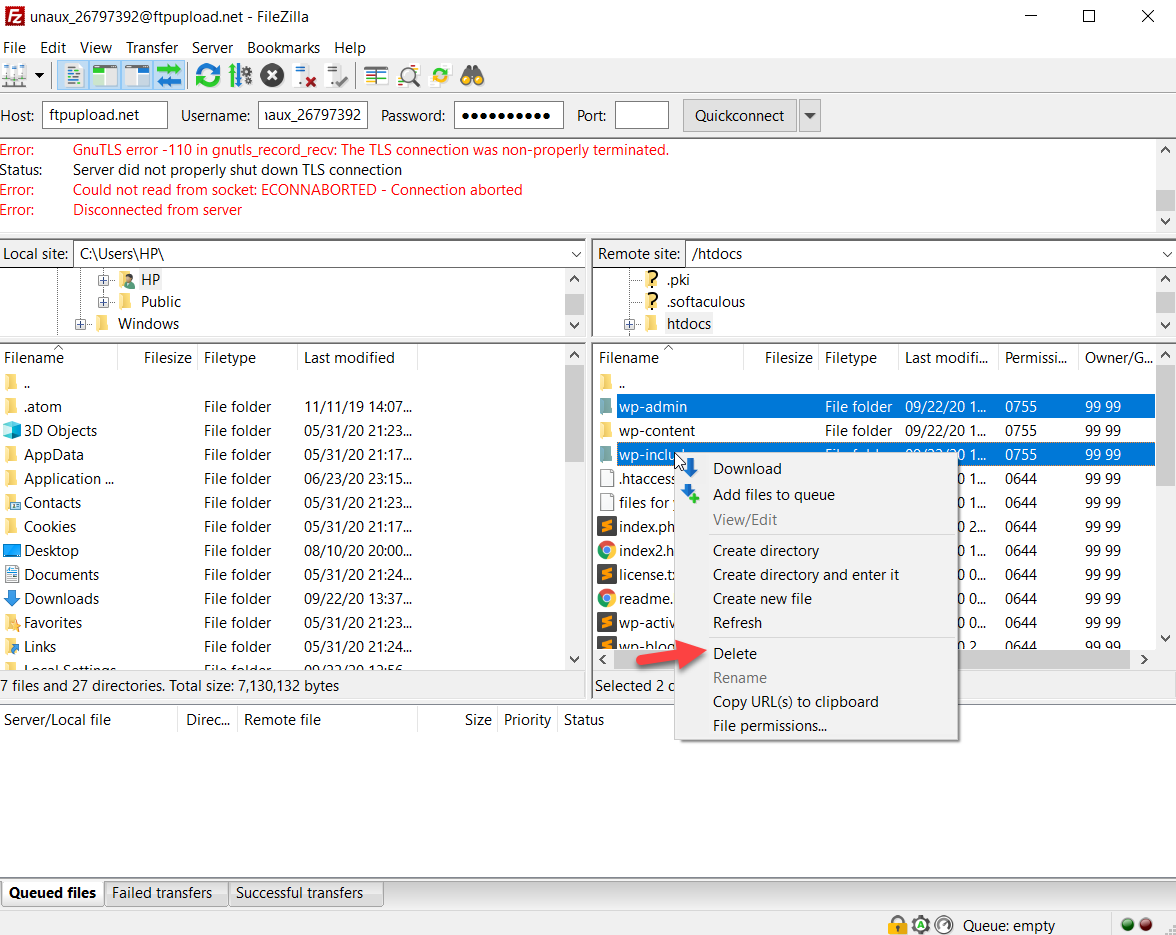Open the View menu
Image resolution: width=1176 pixels, height=935 pixels.
(96, 47)
